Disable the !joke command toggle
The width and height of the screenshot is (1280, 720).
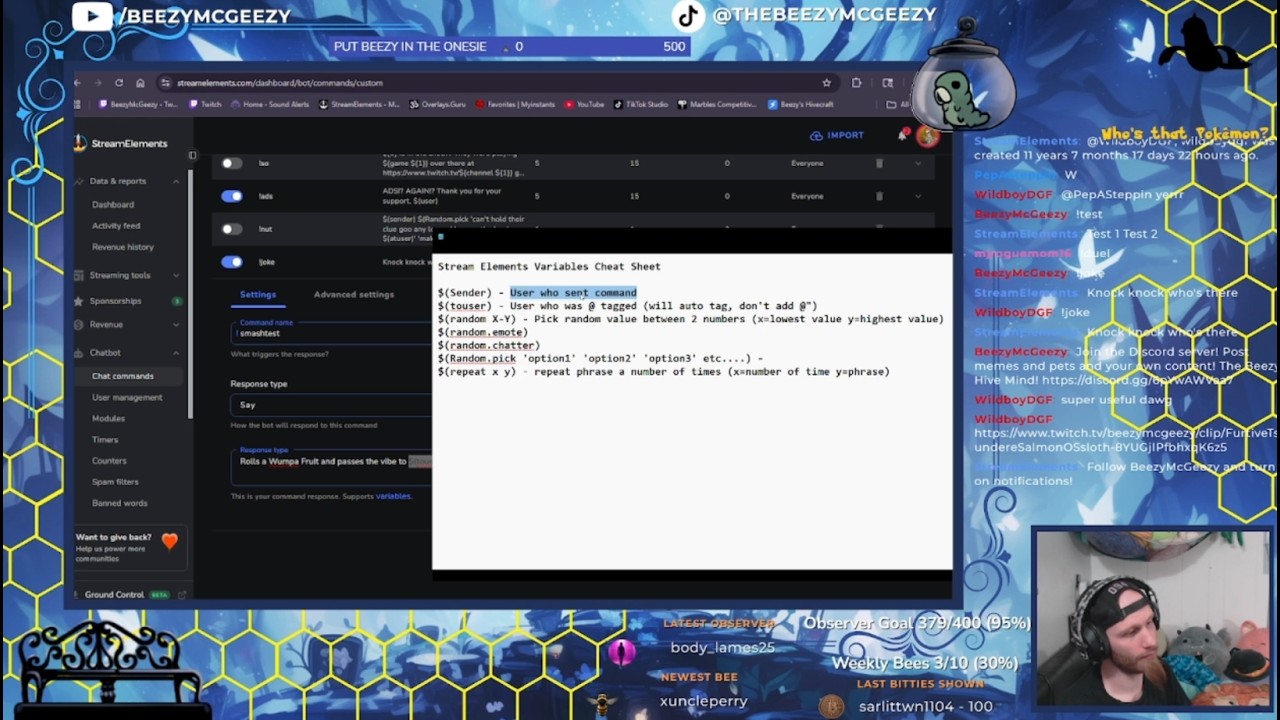(232, 262)
